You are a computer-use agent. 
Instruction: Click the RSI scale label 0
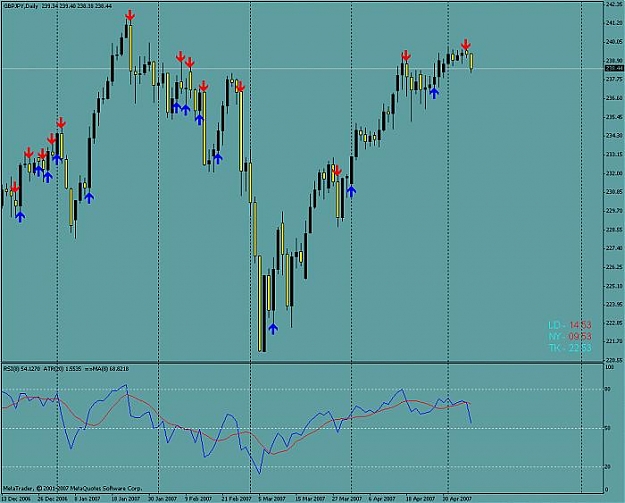pos(607,489)
